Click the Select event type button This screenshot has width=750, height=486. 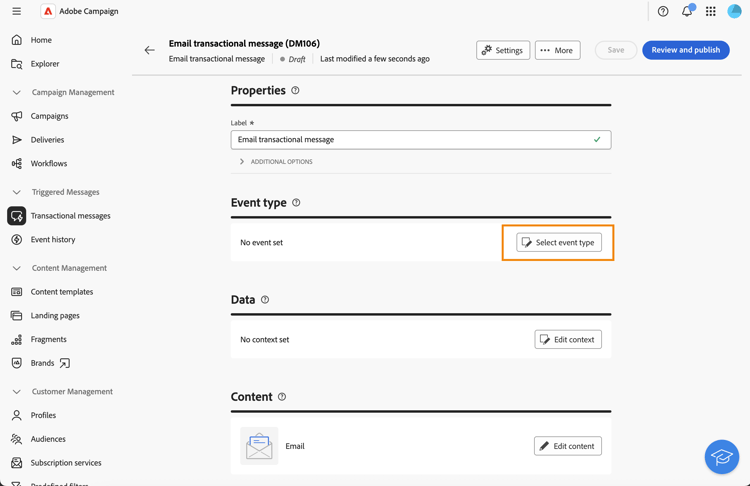click(559, 242)
